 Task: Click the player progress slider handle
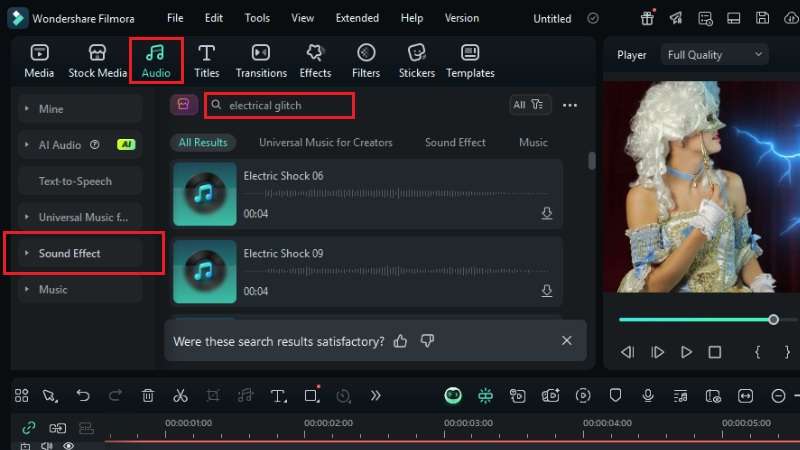773,320
